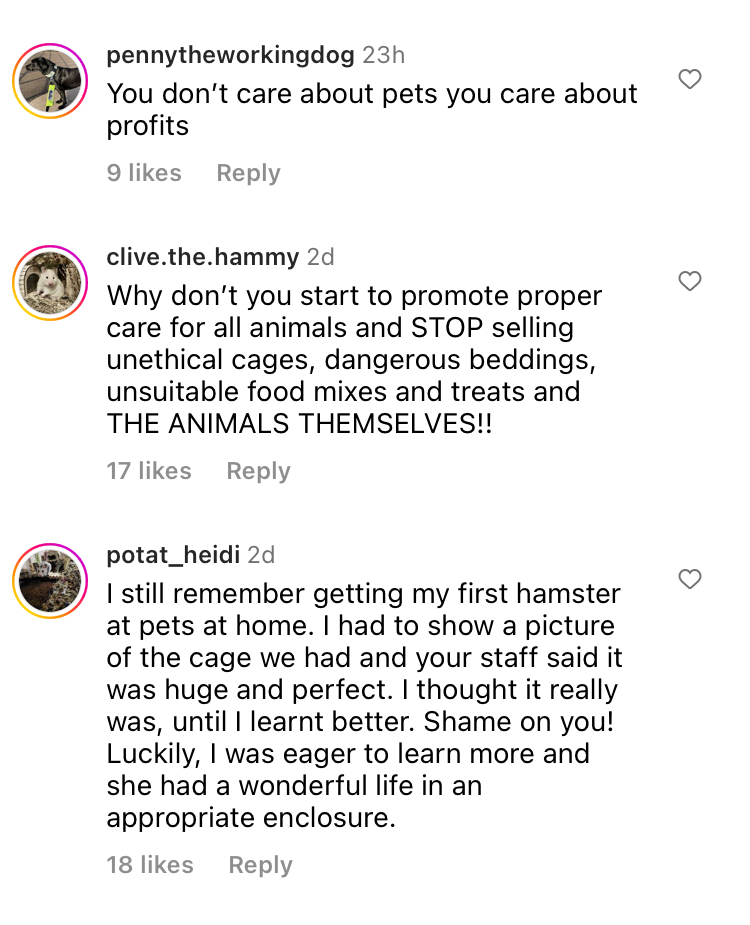Screen dimensions: 750x925
Task: View the 9 likes list
Action: point(144,173)
